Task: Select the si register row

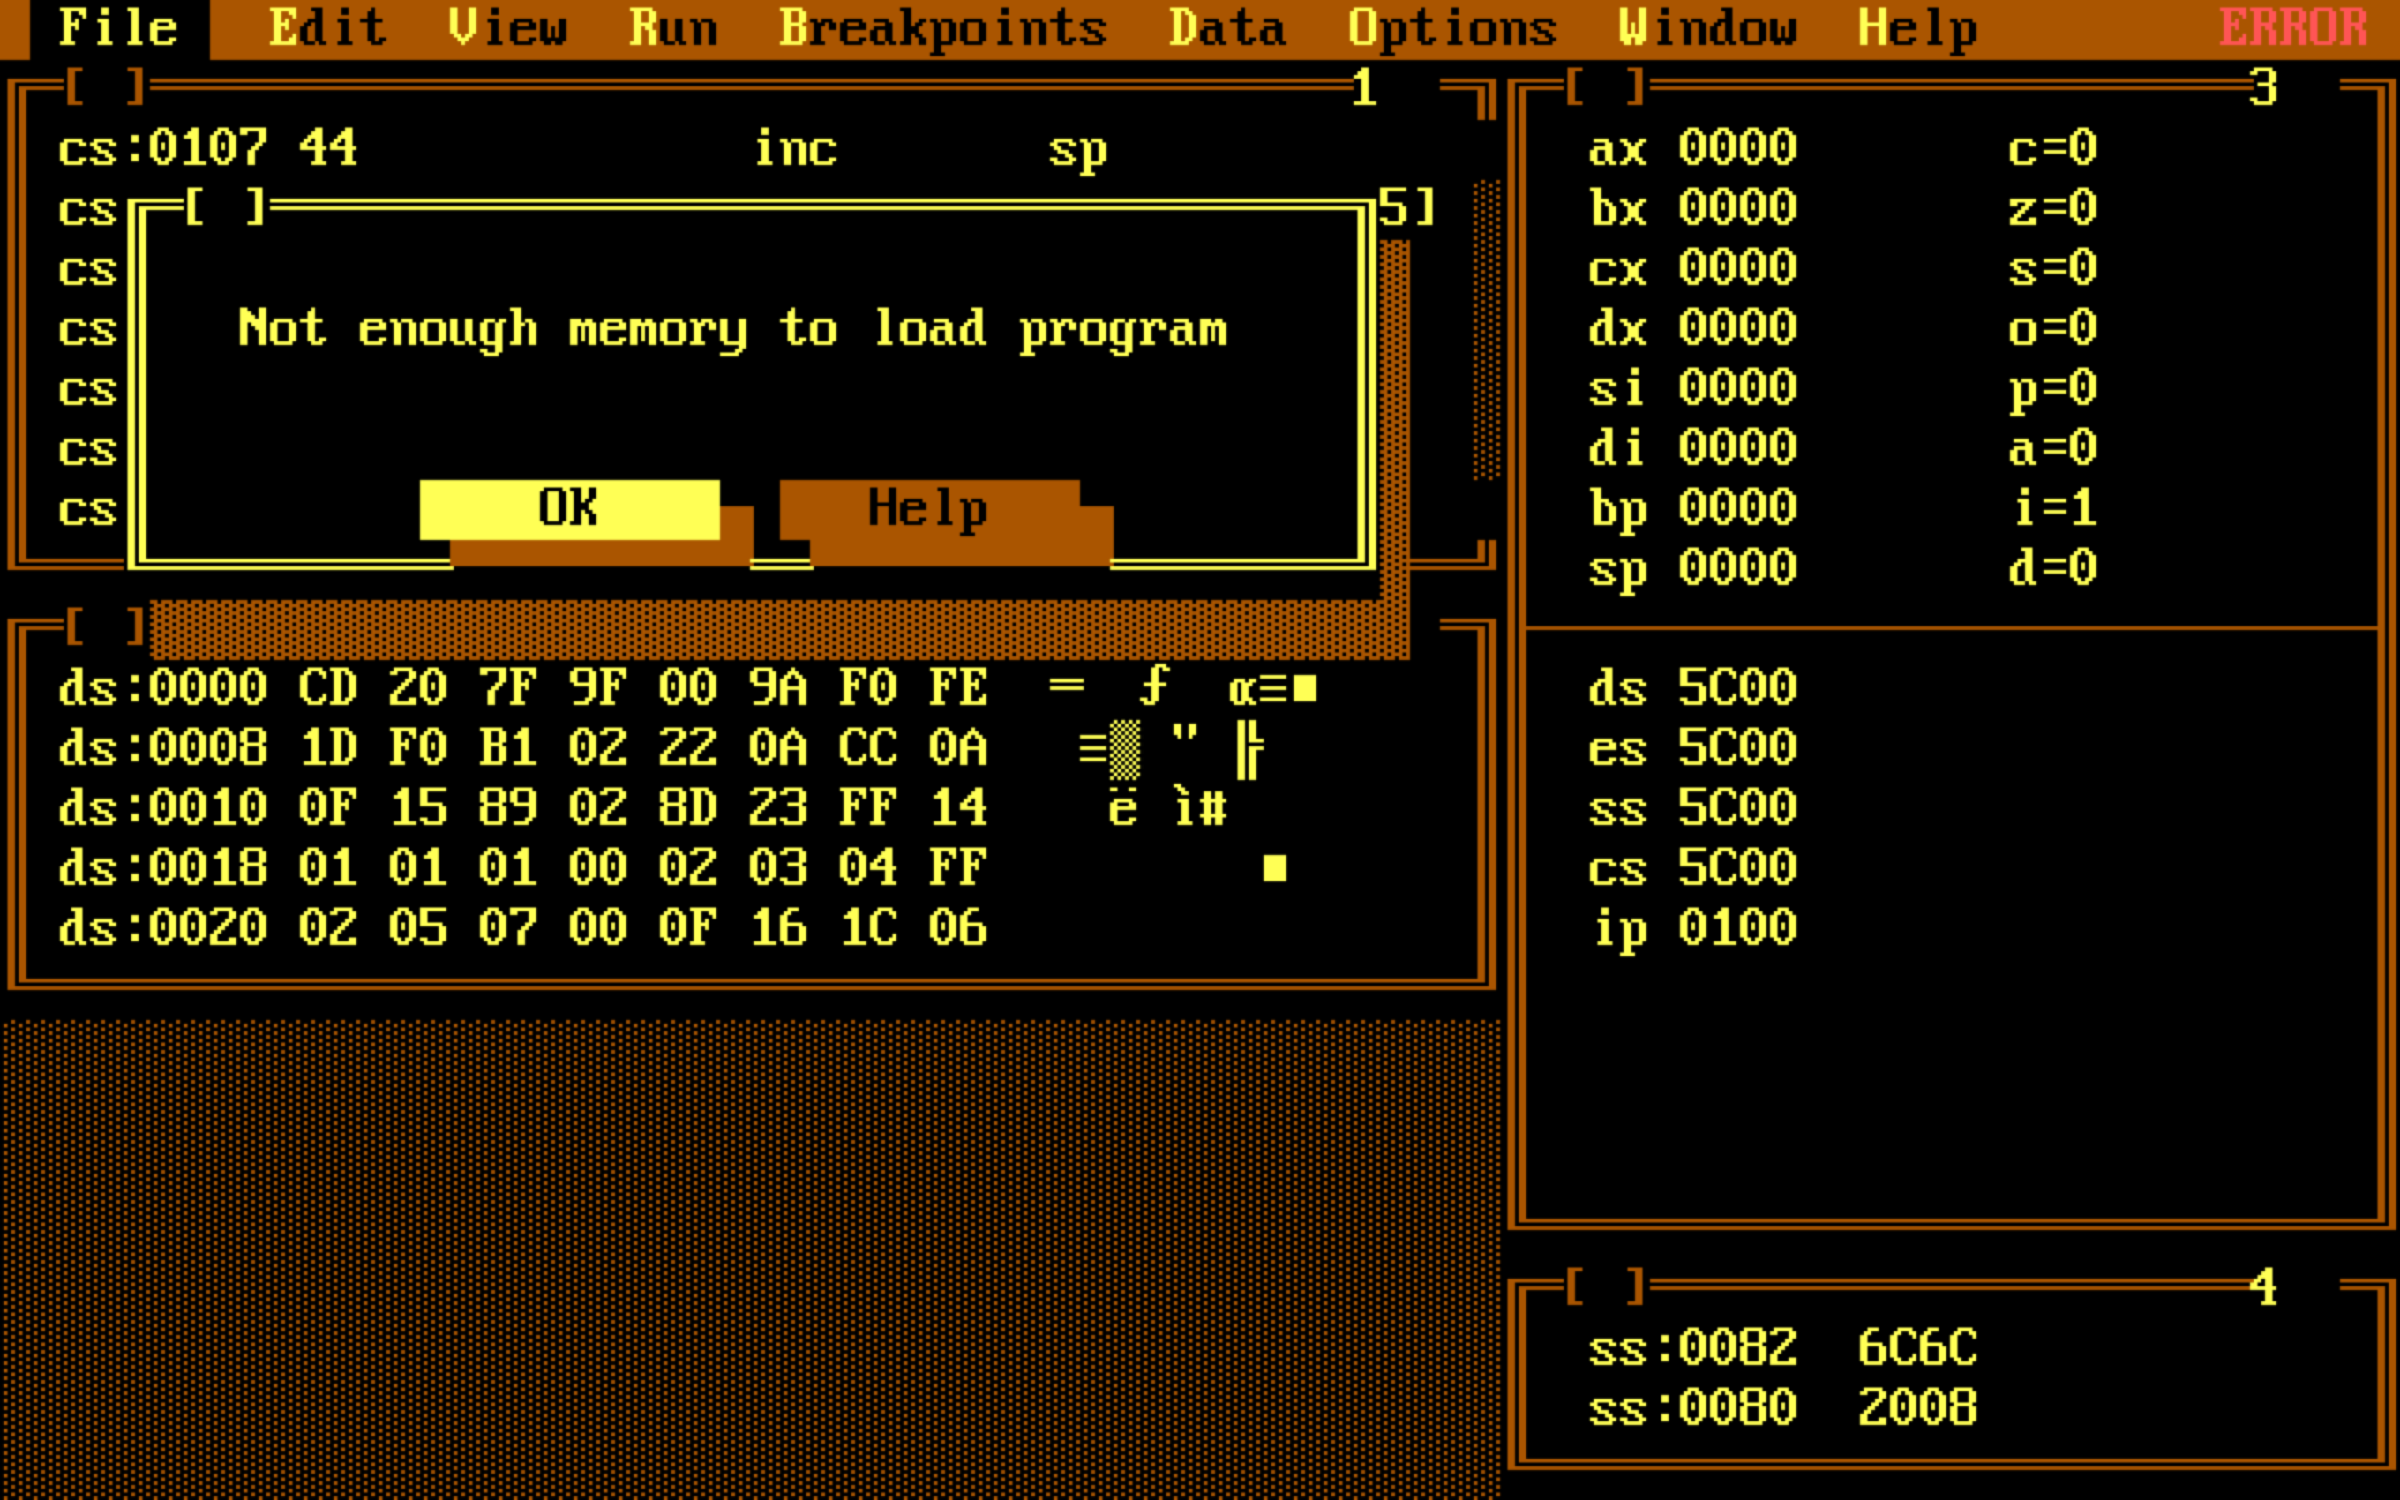Action: click(1692, 388)
